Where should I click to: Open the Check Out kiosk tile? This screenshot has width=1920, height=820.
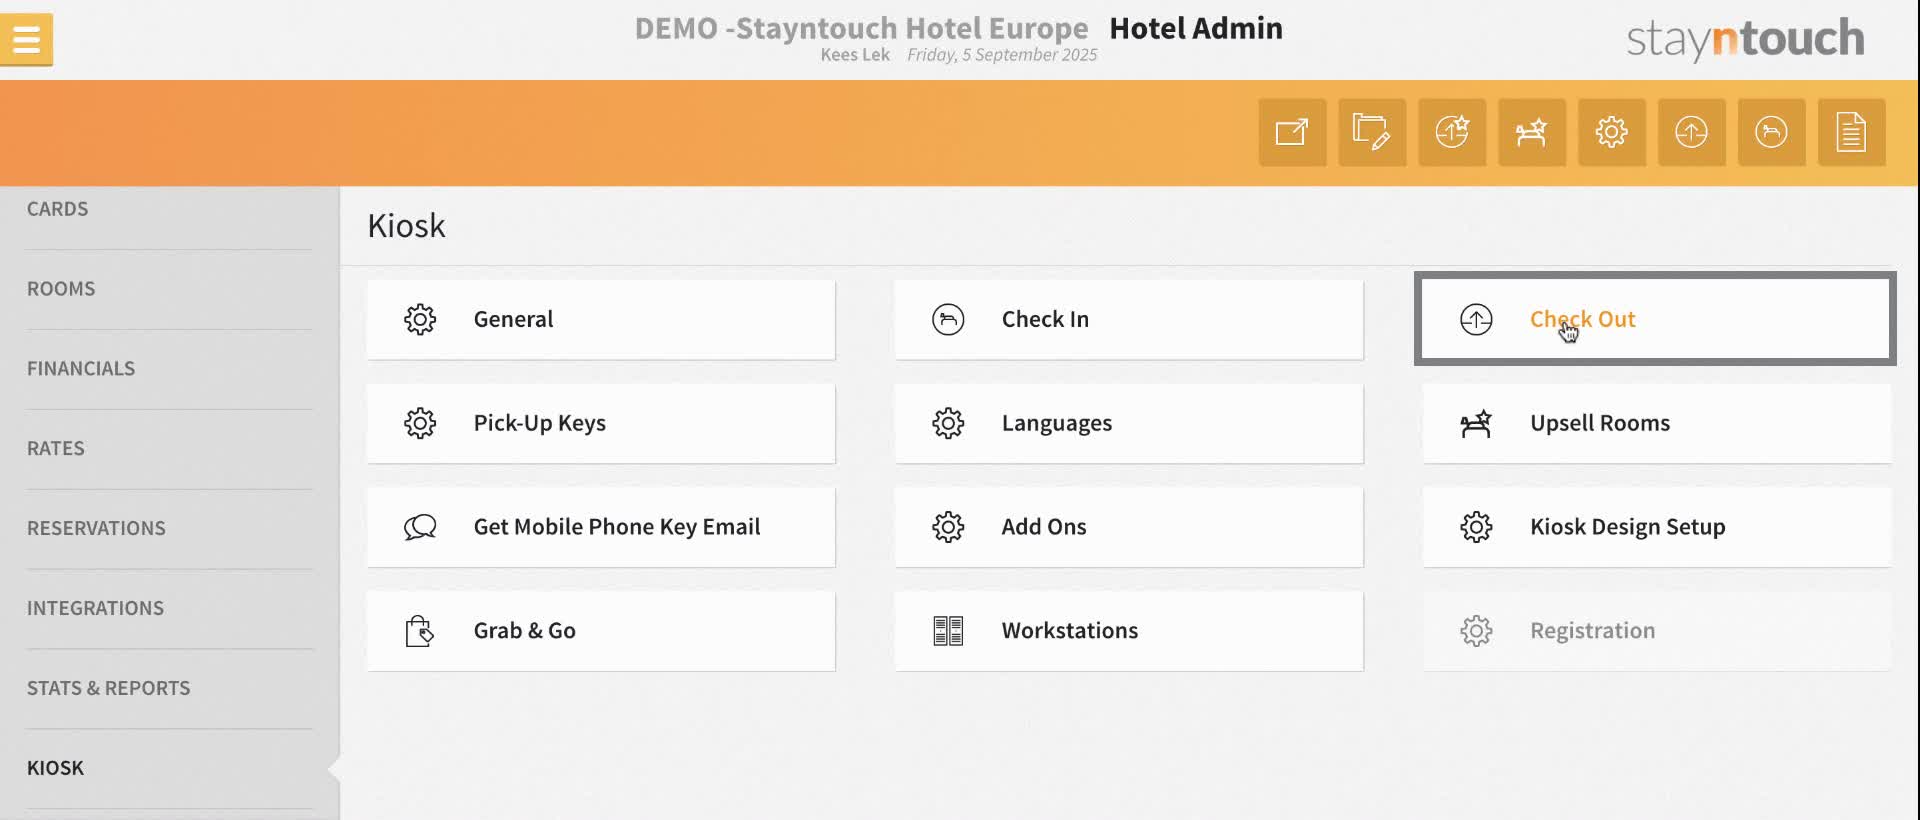1656,319
